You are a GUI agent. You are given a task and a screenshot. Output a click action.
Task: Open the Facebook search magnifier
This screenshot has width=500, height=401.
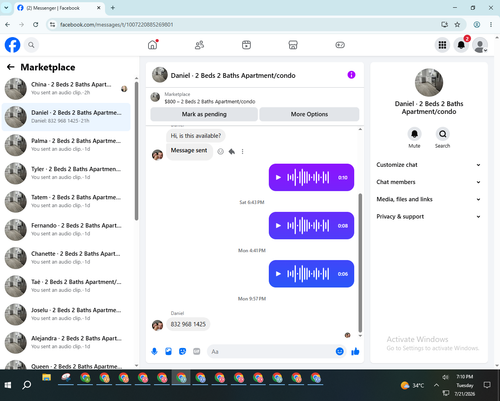click(x=31, y=45)
